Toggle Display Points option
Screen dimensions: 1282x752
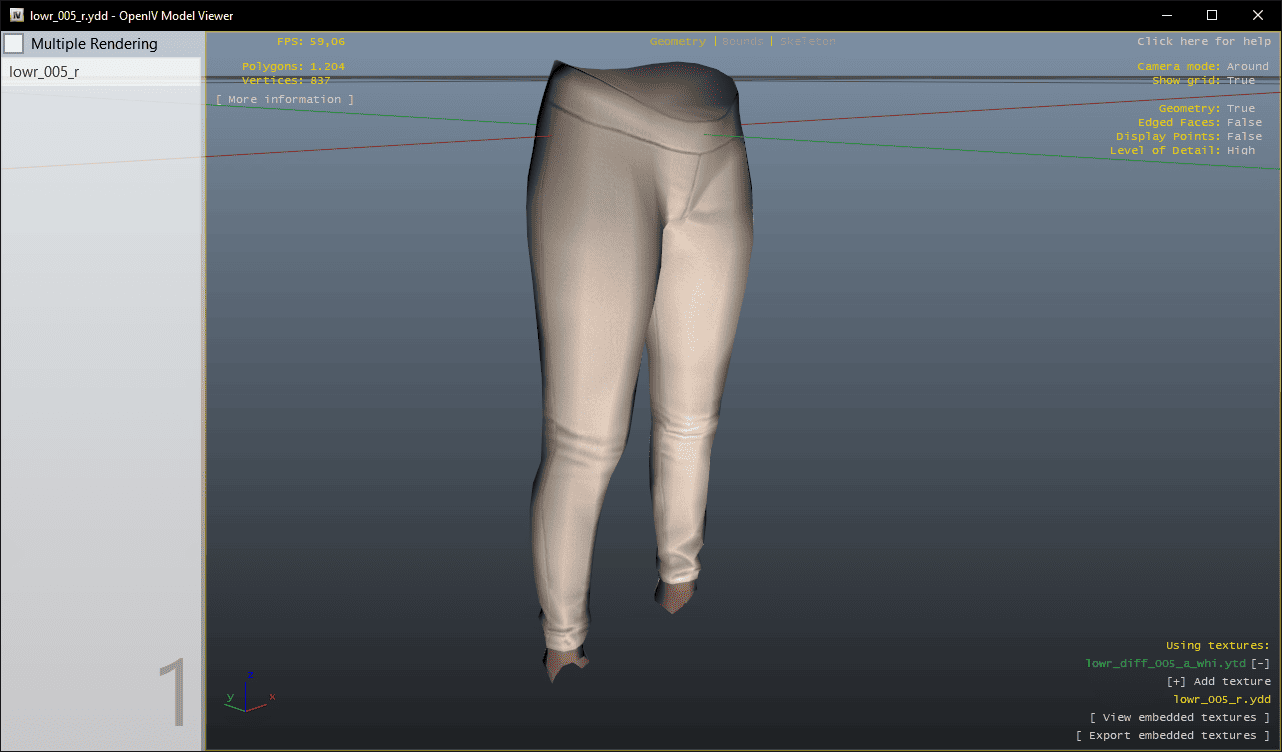click(x=1244, y=137)
